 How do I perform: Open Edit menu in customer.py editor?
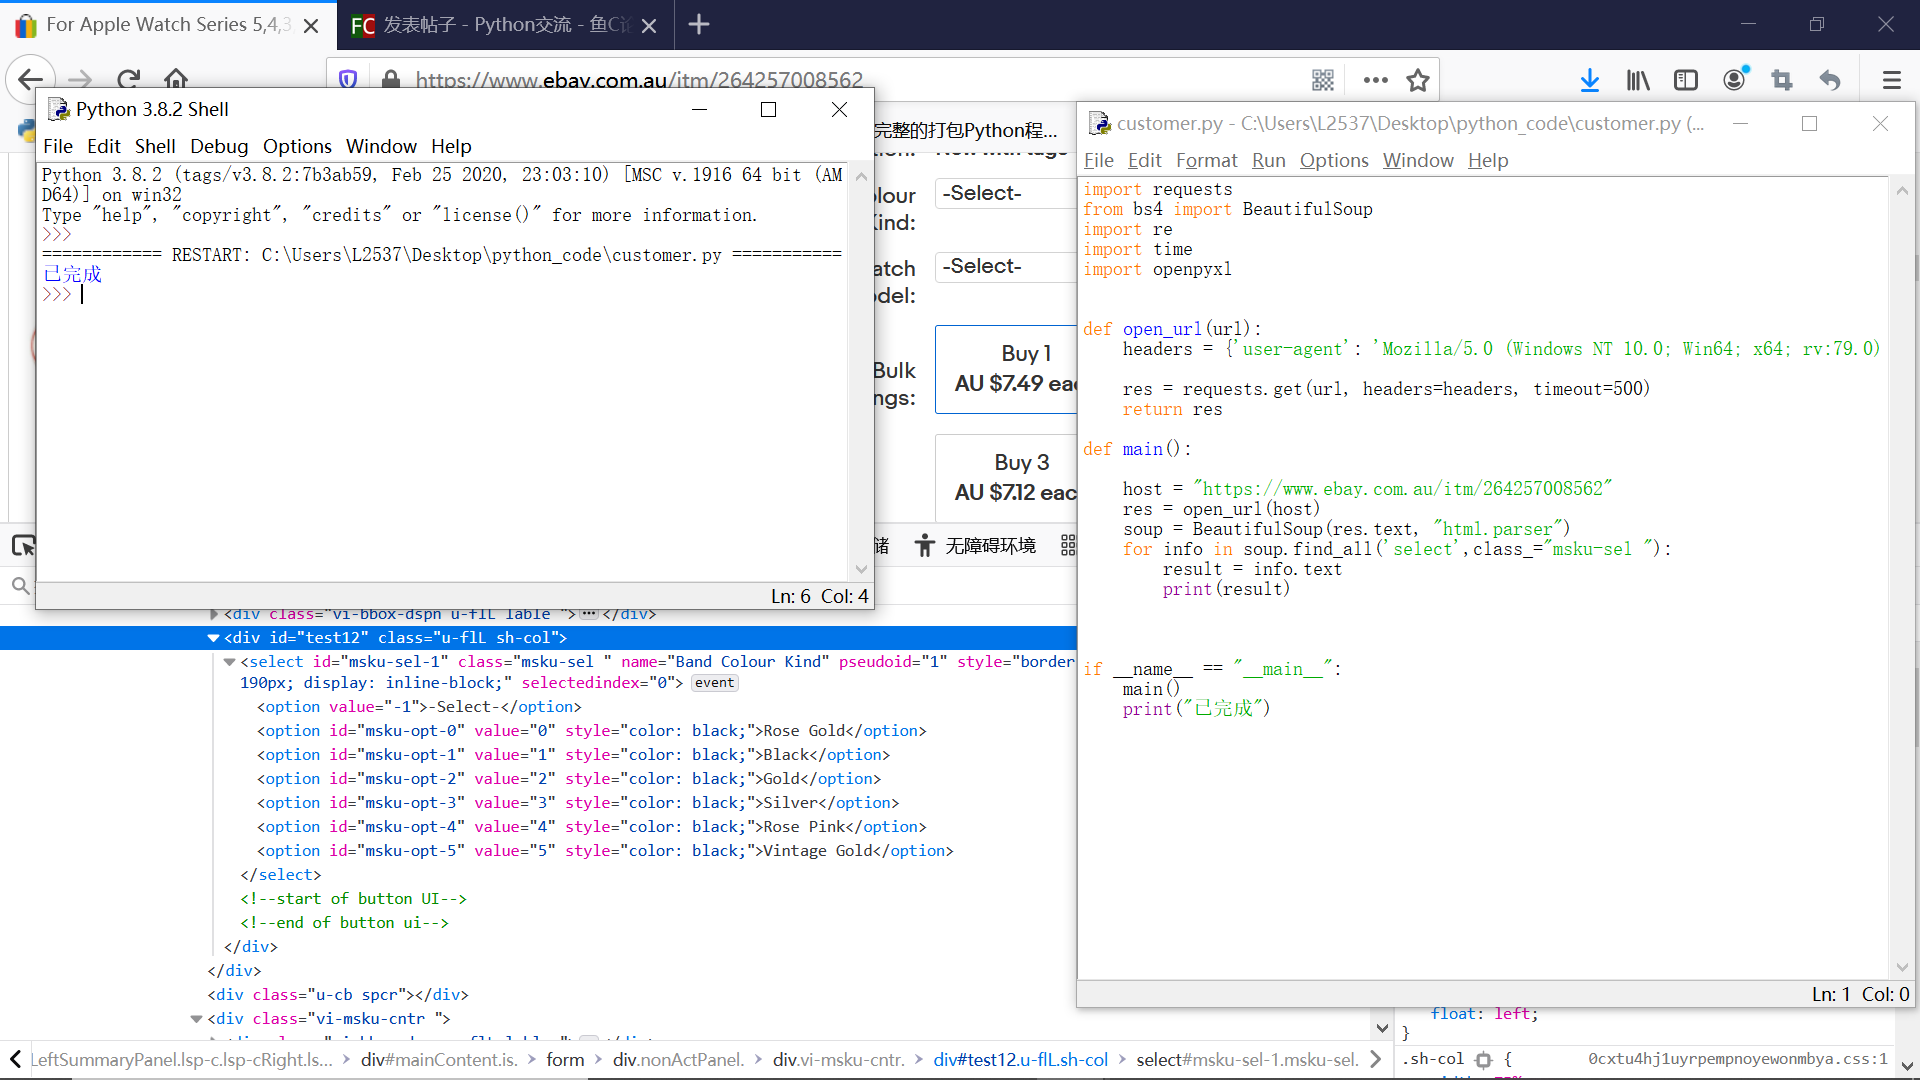click(x=1144, y=160)
